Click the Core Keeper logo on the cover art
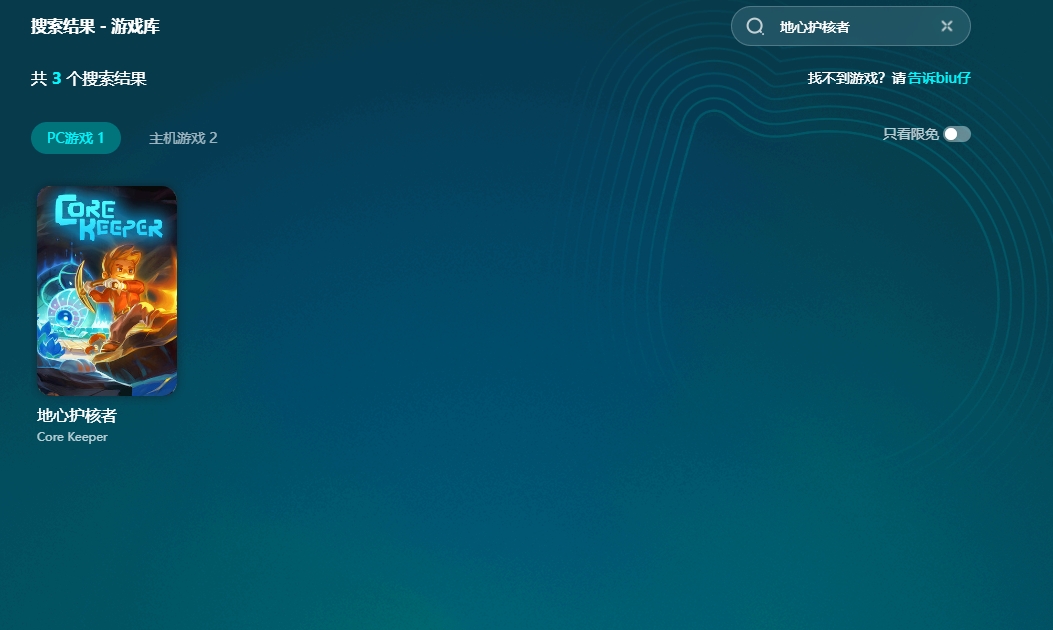 pos(105,217)
